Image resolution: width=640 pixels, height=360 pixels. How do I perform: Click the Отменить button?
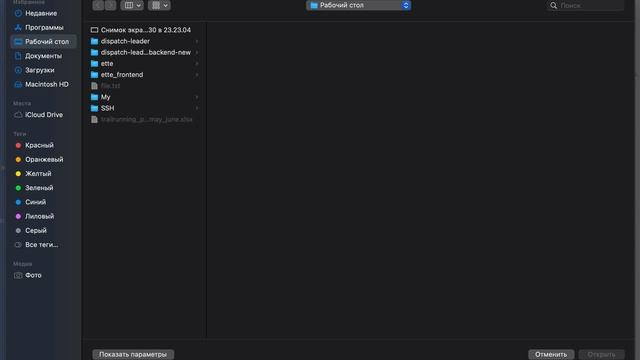(x=551, y=354)
